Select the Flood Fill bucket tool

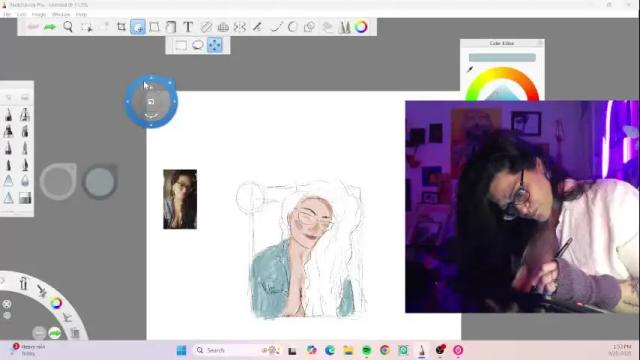pyautogui.click(x=171, y=27)
